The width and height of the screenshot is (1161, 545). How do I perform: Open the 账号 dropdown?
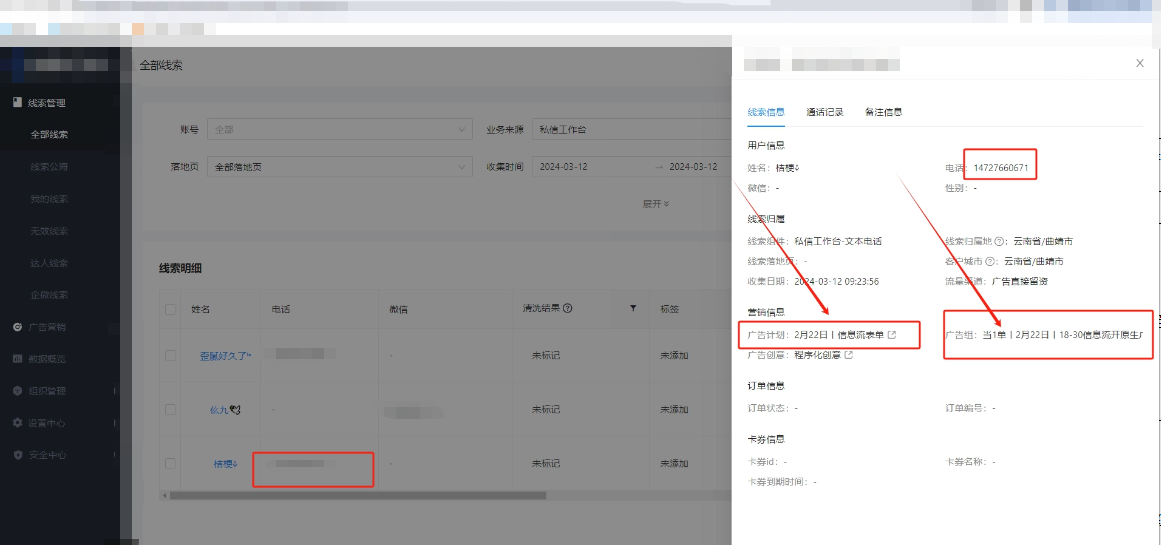(340, 129)
